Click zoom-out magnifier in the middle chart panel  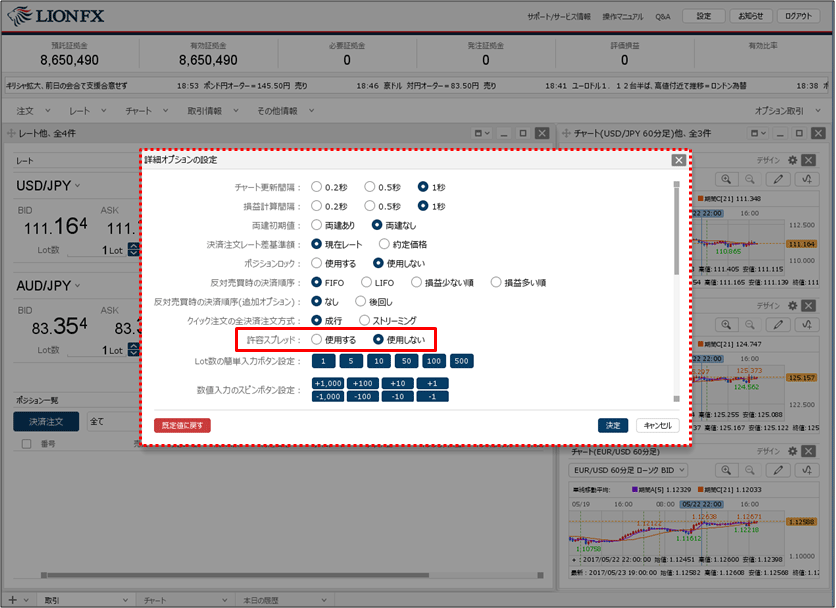click(x=750, y=324)
